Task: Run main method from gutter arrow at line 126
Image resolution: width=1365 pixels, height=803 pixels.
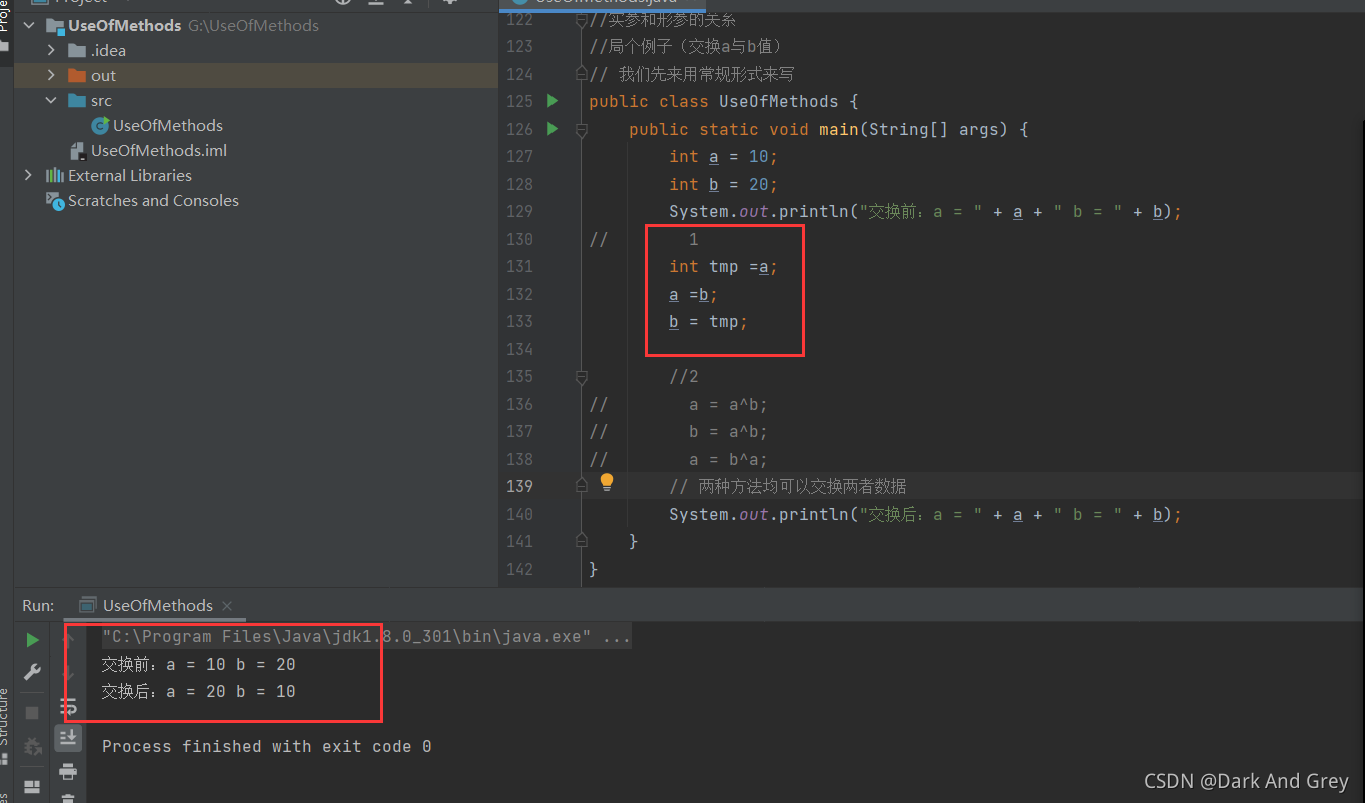Action: coord(552,129)
